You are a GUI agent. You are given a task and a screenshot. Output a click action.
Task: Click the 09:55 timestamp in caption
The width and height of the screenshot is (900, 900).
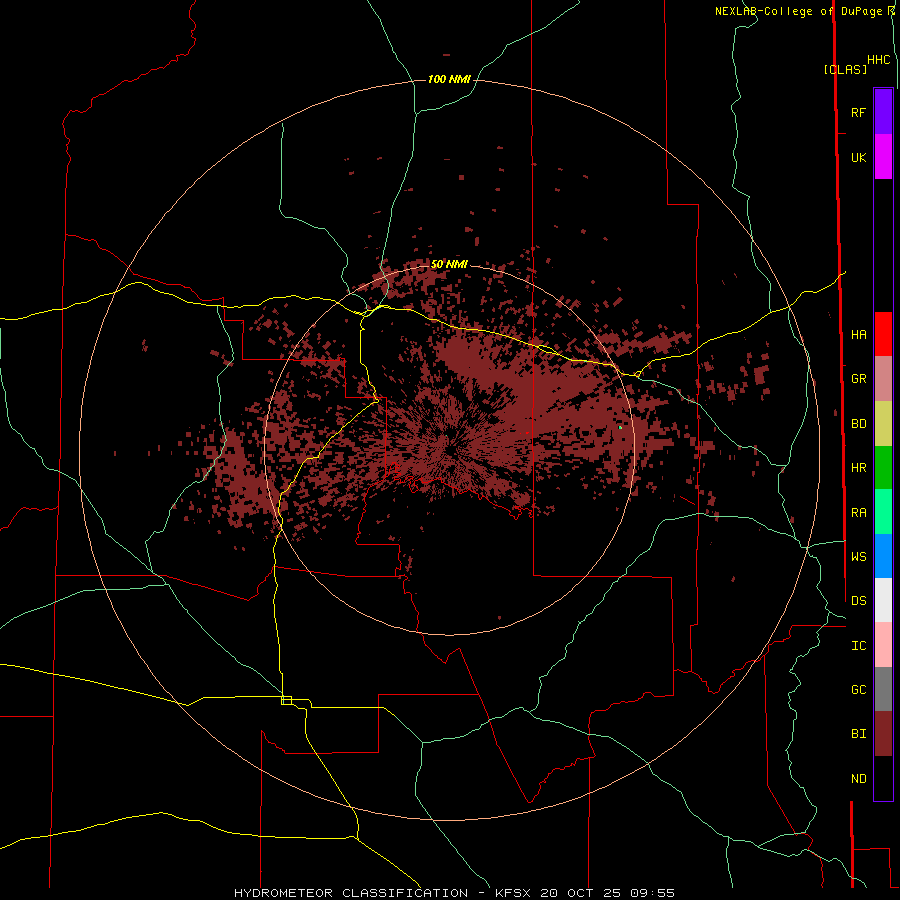click(x=652, y=893)
